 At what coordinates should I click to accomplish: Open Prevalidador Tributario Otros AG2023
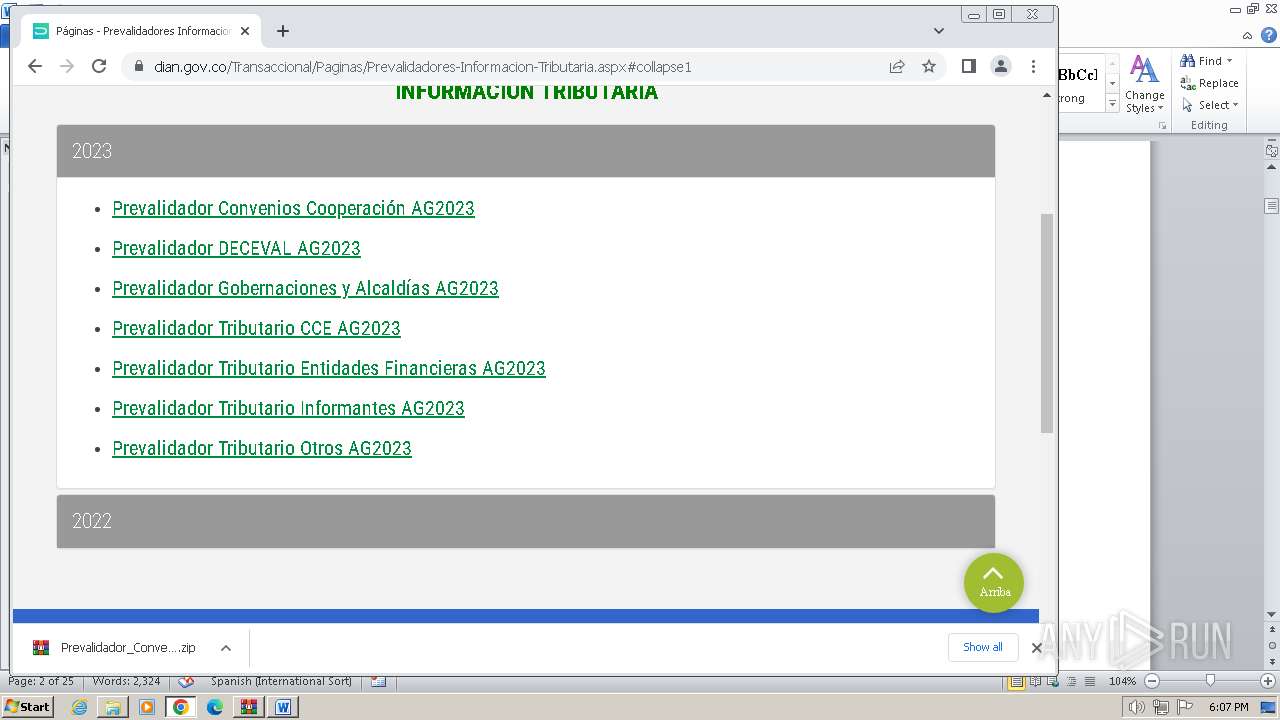click(262, 448)
